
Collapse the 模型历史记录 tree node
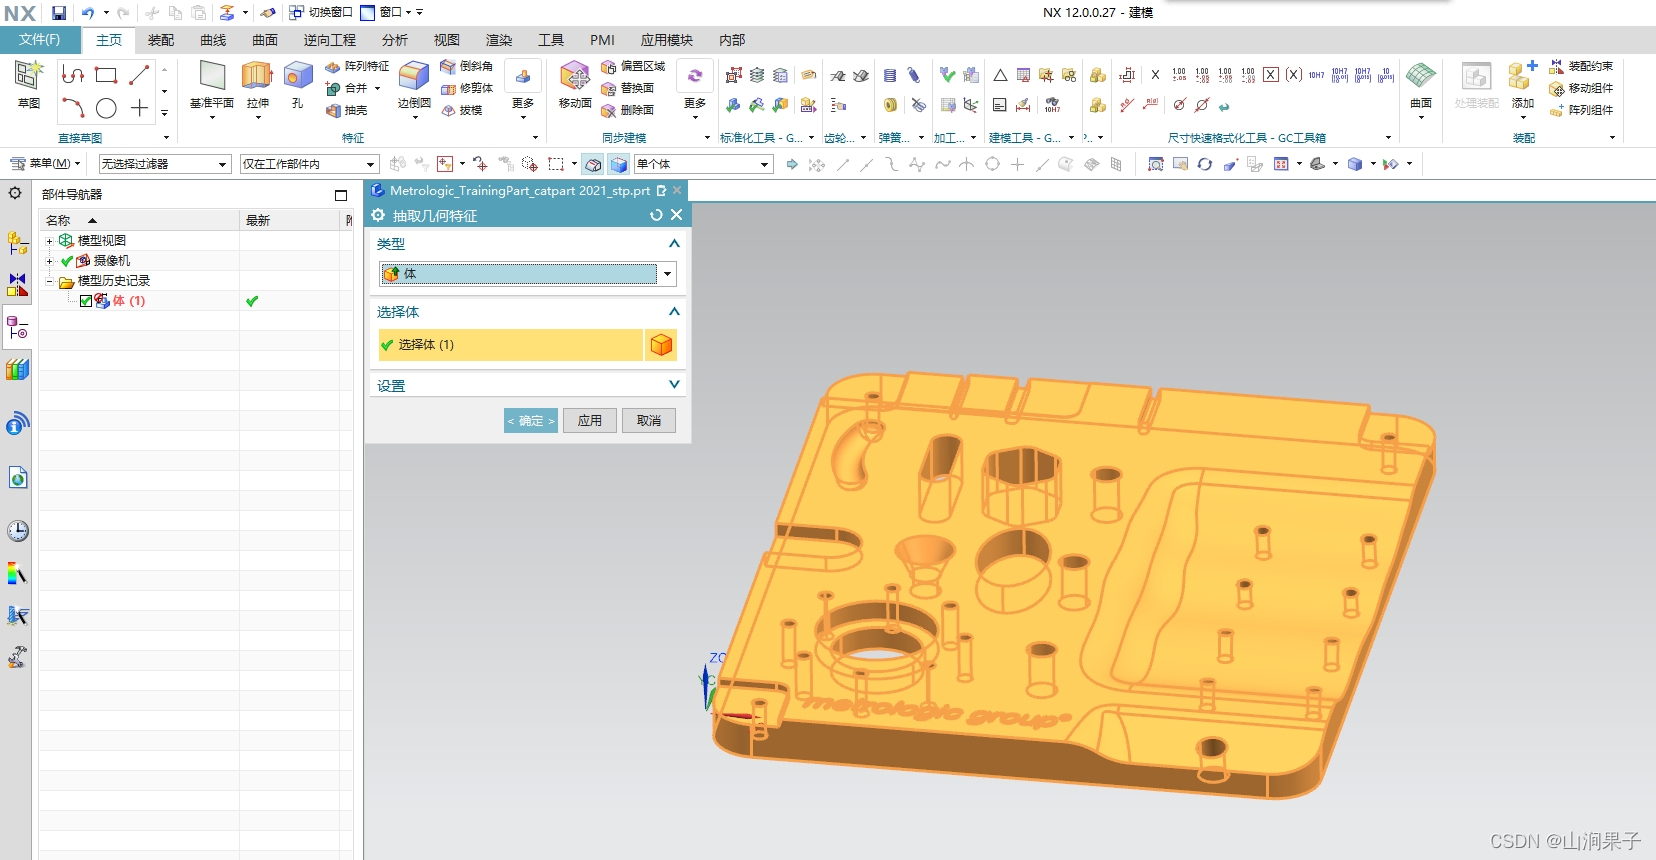point(49,281)
